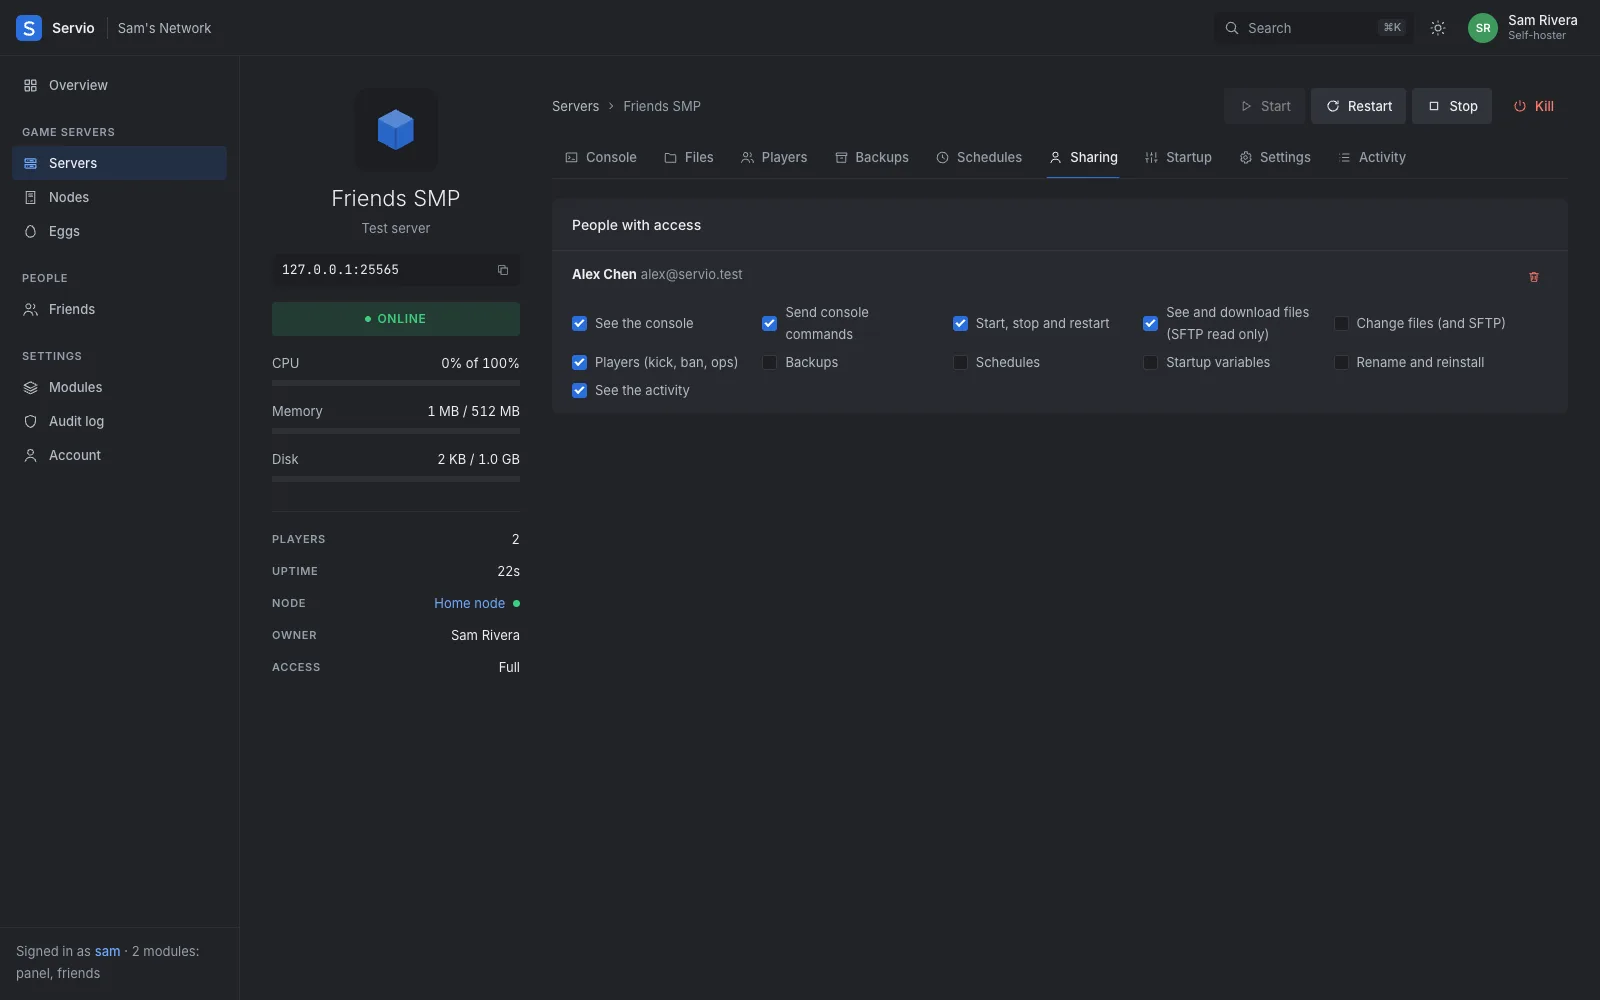Kill the server process
Viewport: 1600px width, 1000px height.
(x=1533, y=106)
